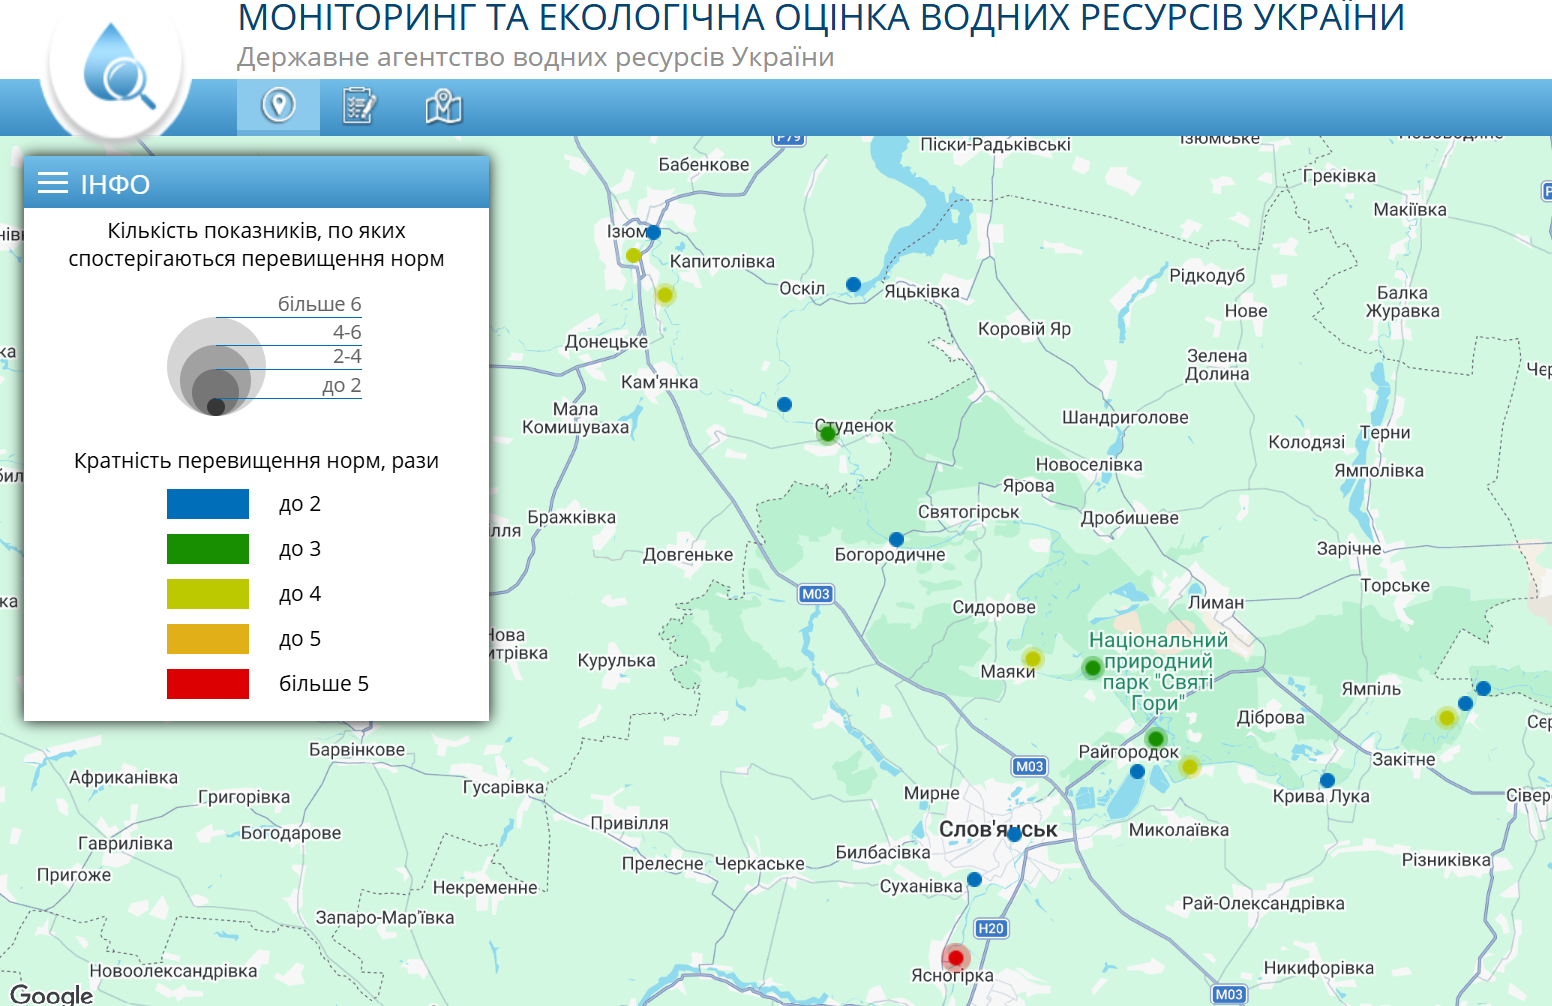The height and width of the screenshot is (1006, 1552).
Task: Select the green marker at Студенок
Action: coord(827,434)
